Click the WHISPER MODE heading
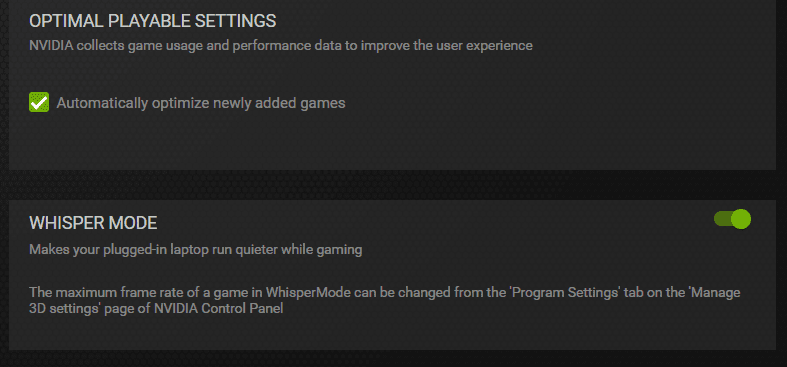 coord(93,223)
